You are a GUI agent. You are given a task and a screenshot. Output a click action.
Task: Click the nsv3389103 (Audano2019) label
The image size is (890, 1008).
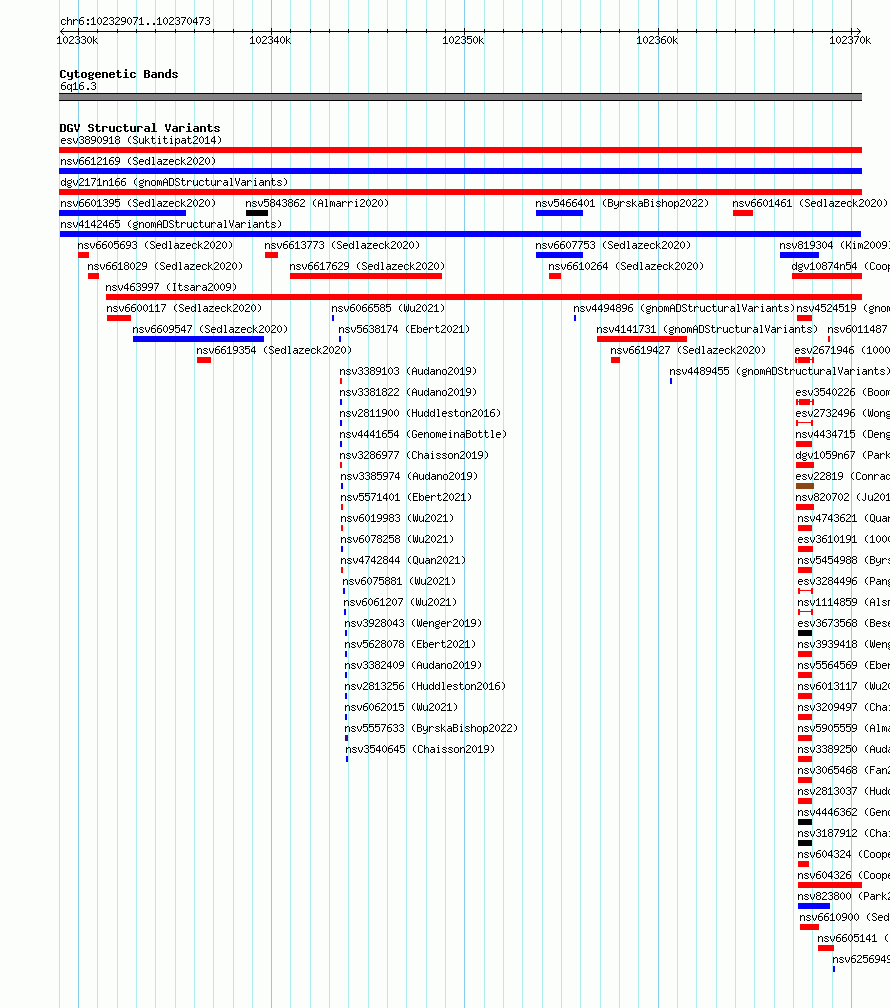tap(408, 372)
